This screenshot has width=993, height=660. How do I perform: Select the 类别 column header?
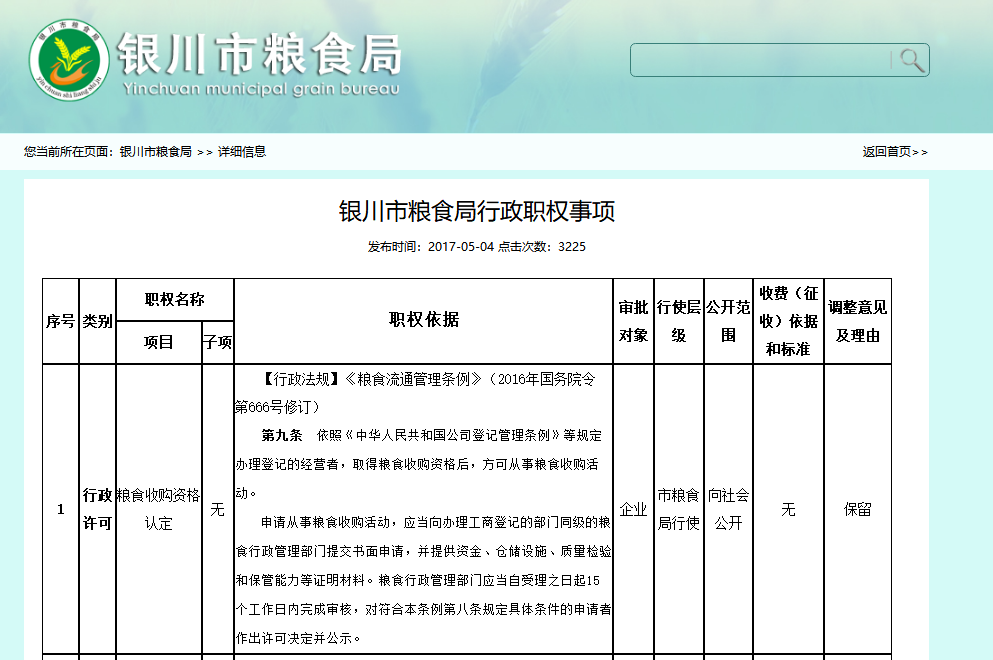click(x=98, y=321)
